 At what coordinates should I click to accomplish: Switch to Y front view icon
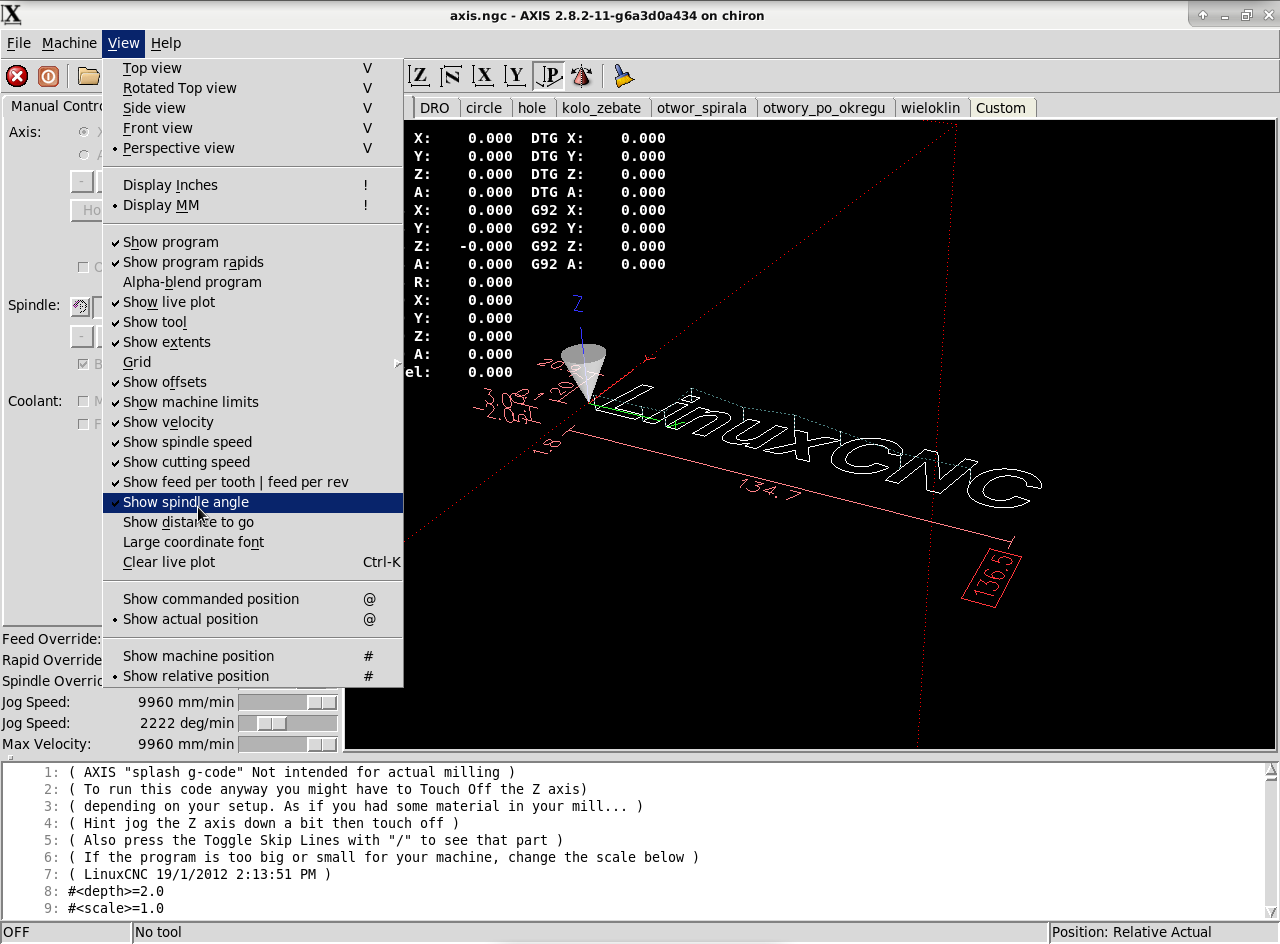pyautogui.click(x=516, y=76)
